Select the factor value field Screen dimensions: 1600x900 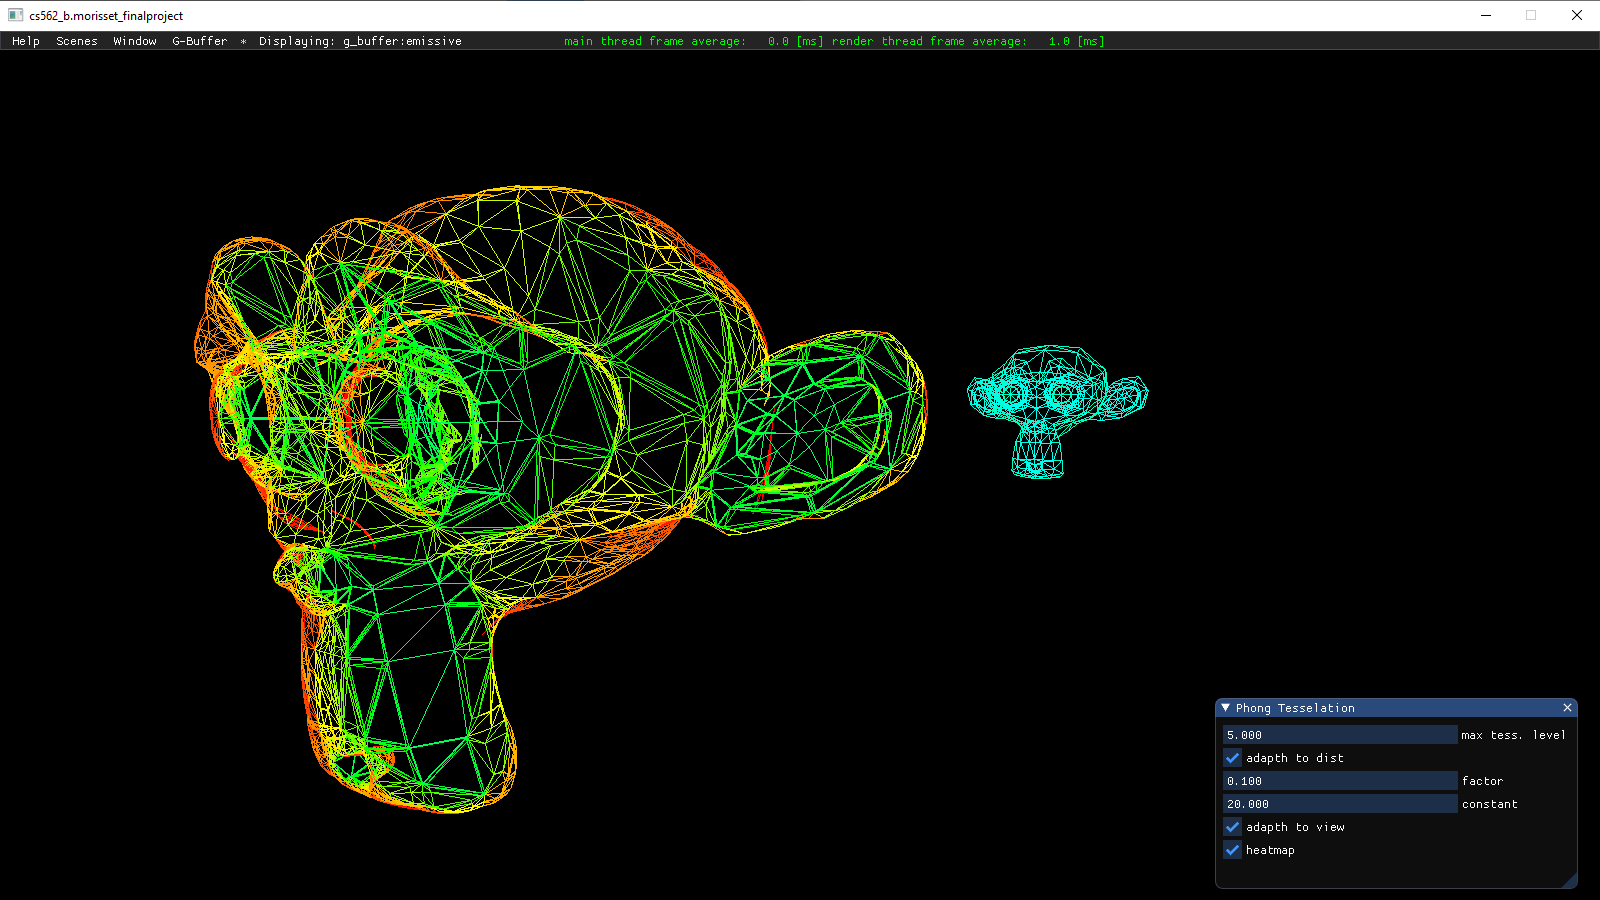[x=1339, y=781]
